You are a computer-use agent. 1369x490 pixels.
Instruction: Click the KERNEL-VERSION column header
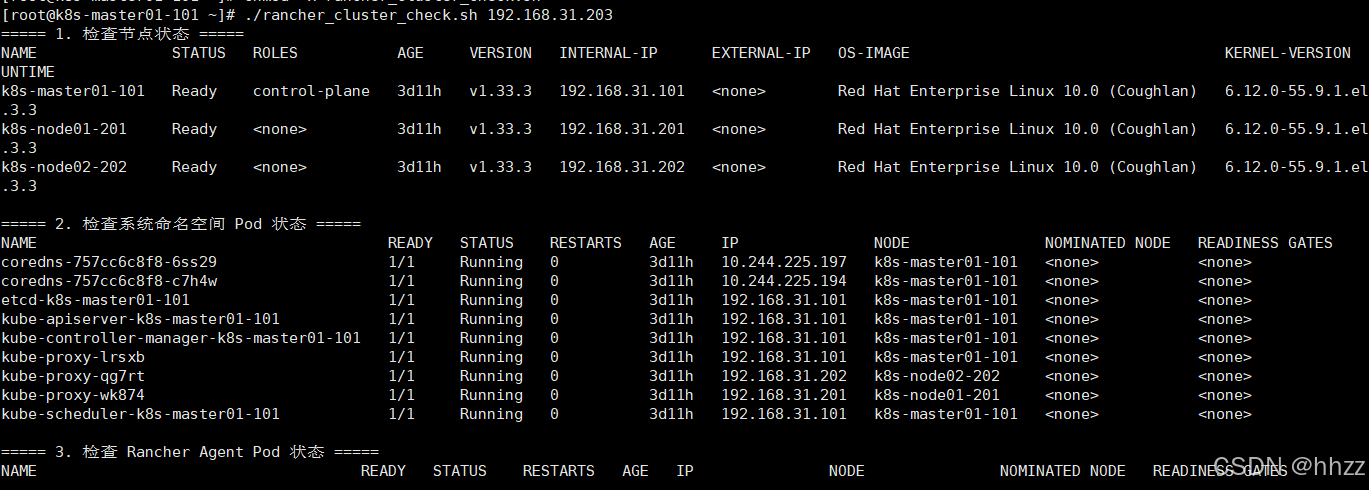pos(1287,53)
